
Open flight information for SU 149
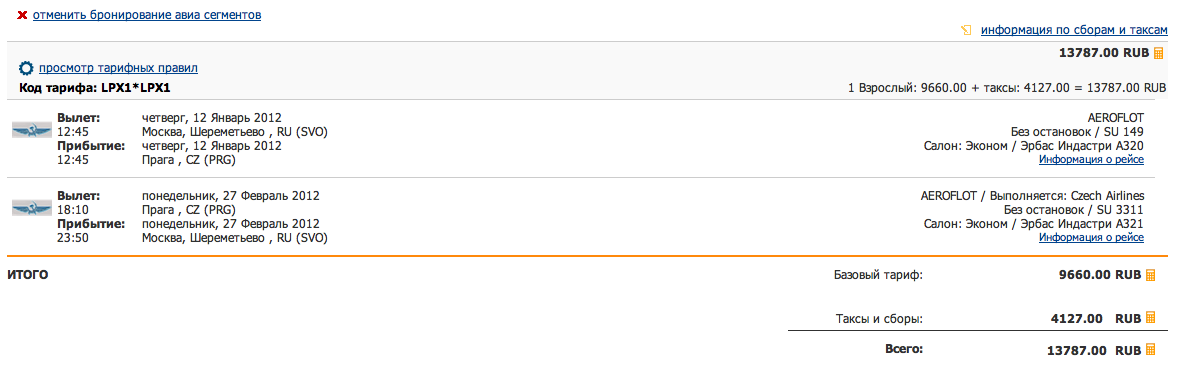(x=1091, y=160)
